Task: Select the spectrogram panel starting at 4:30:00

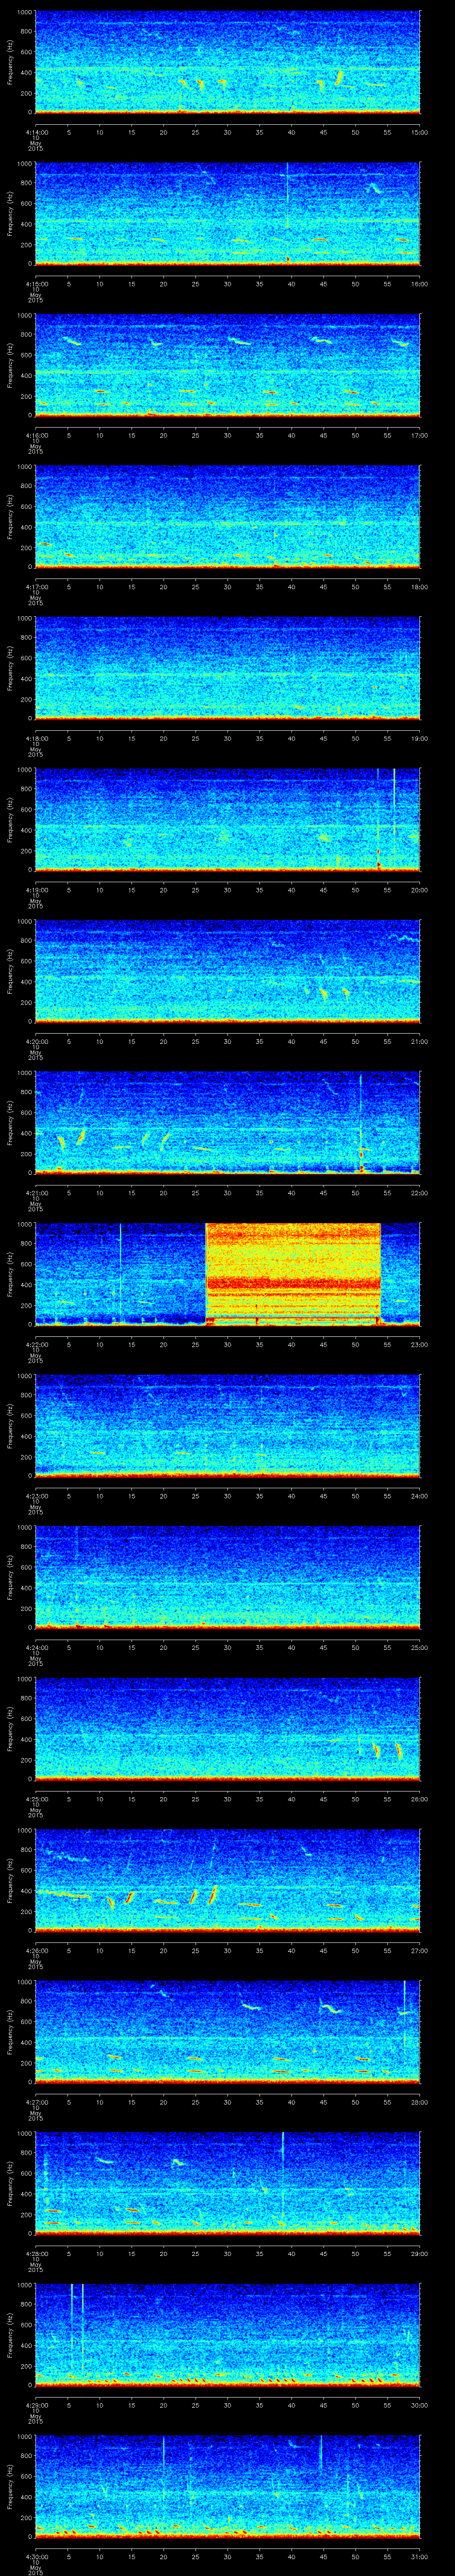Action: 228,2488
